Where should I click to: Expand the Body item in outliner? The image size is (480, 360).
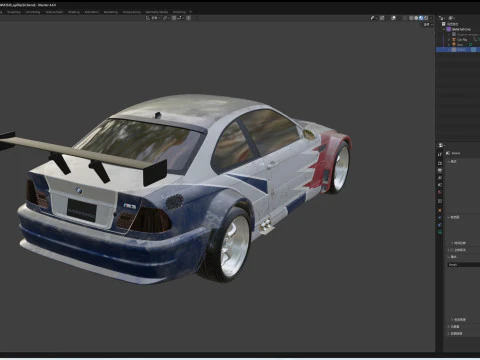(x=449, y=44)
